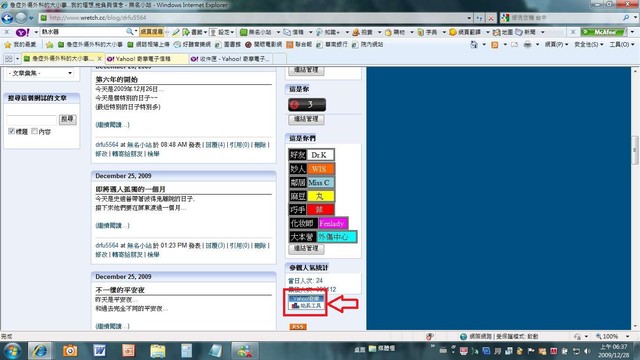640x360 pixels.
Task: Open the dictionary (字典) icon in Yahoo toolbar
Action: point(420,32)
